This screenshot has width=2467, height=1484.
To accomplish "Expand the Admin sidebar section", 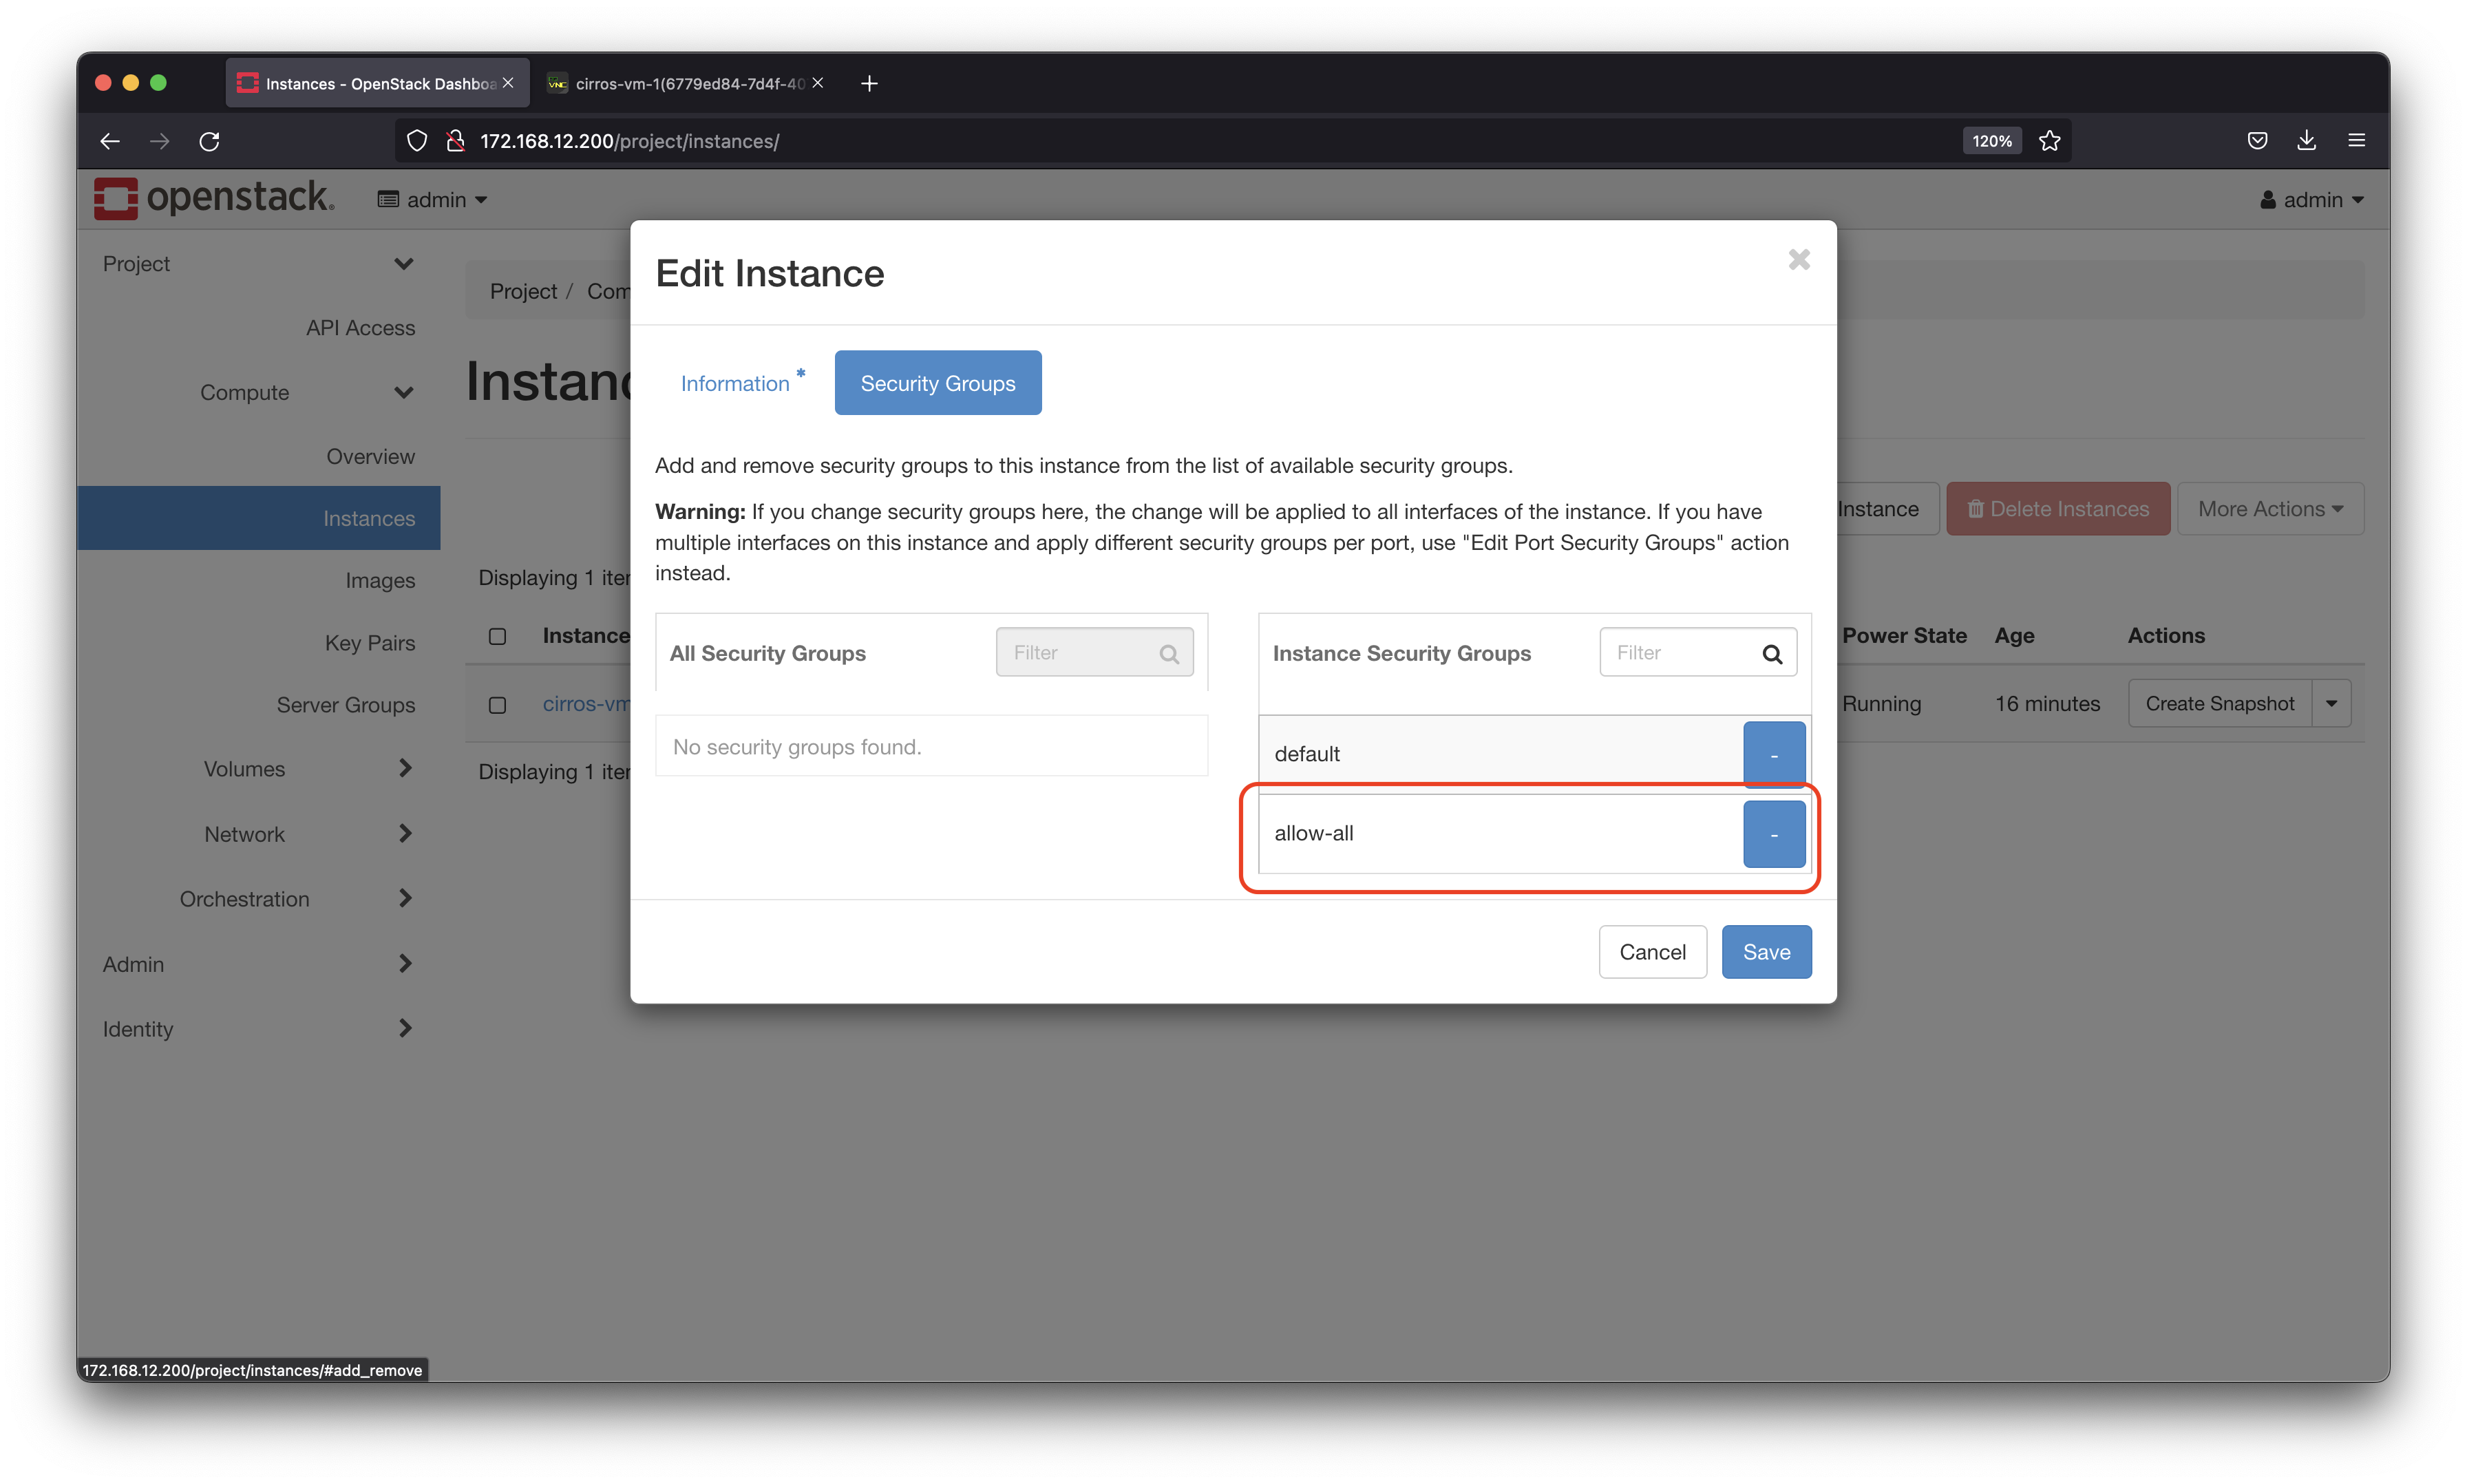I will [x=258, y=964].
